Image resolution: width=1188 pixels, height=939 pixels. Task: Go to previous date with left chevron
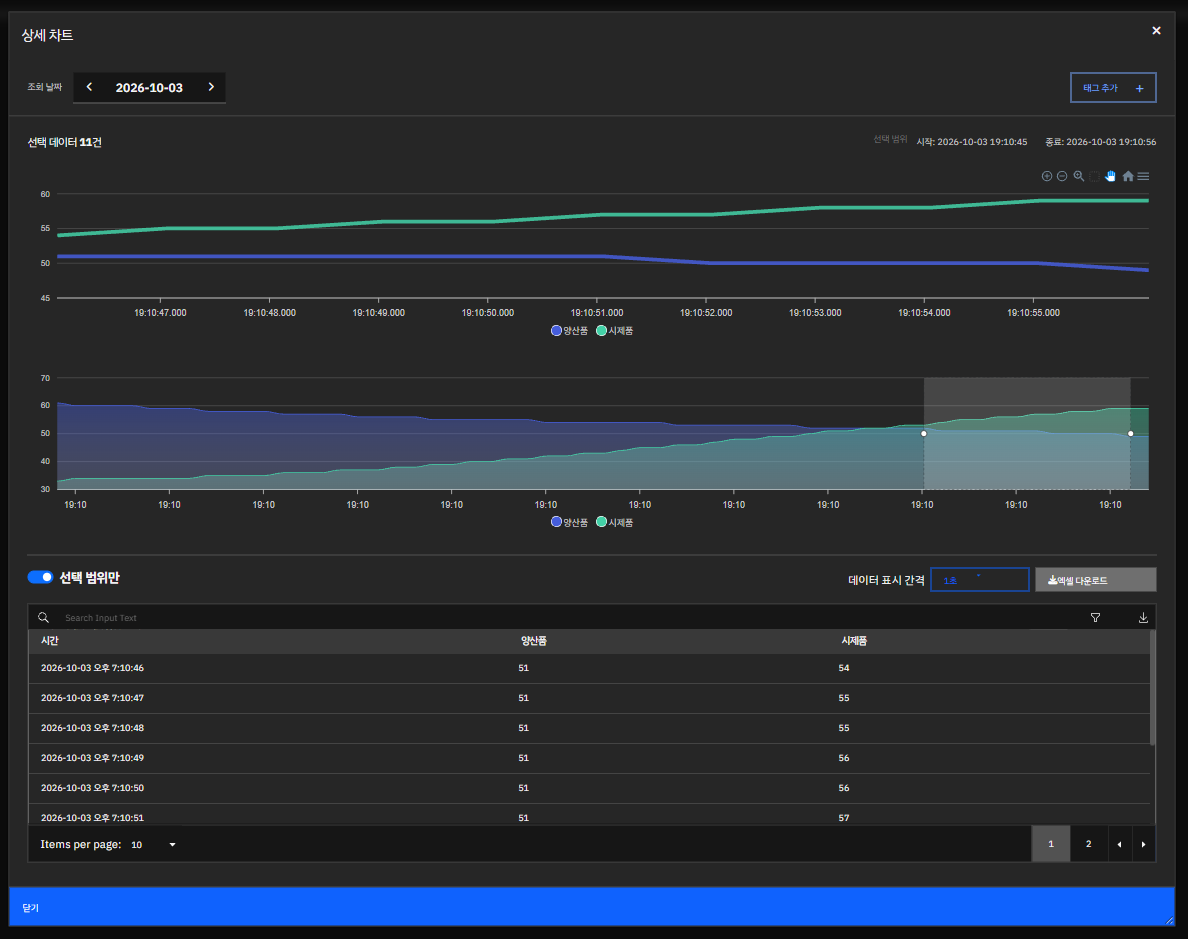tap(89, 87)
